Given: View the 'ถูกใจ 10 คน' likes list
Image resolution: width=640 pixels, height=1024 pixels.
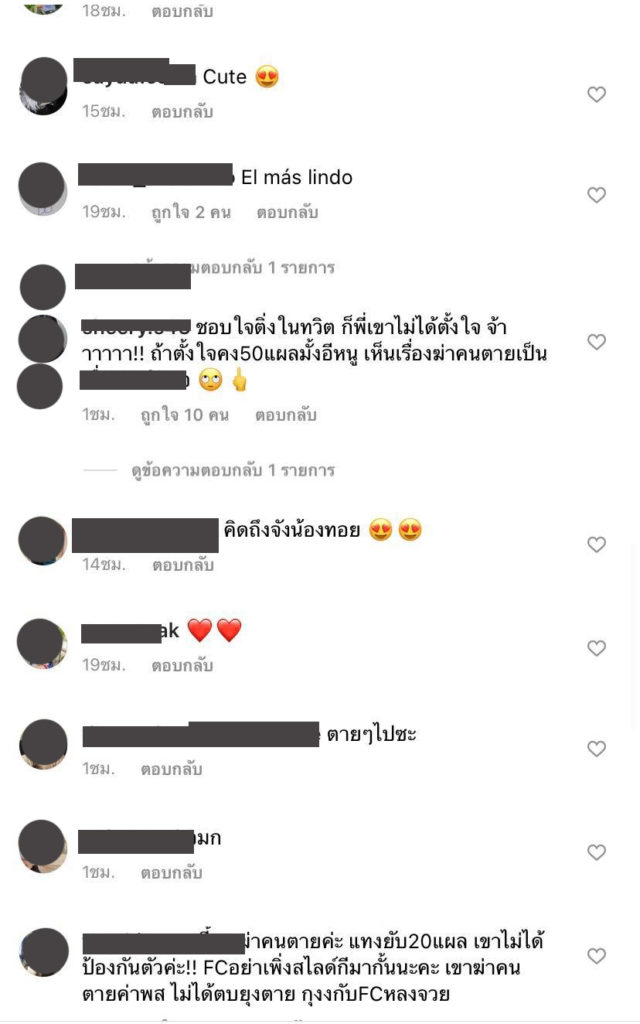Looking at the screenshot, I should [185, 415].
